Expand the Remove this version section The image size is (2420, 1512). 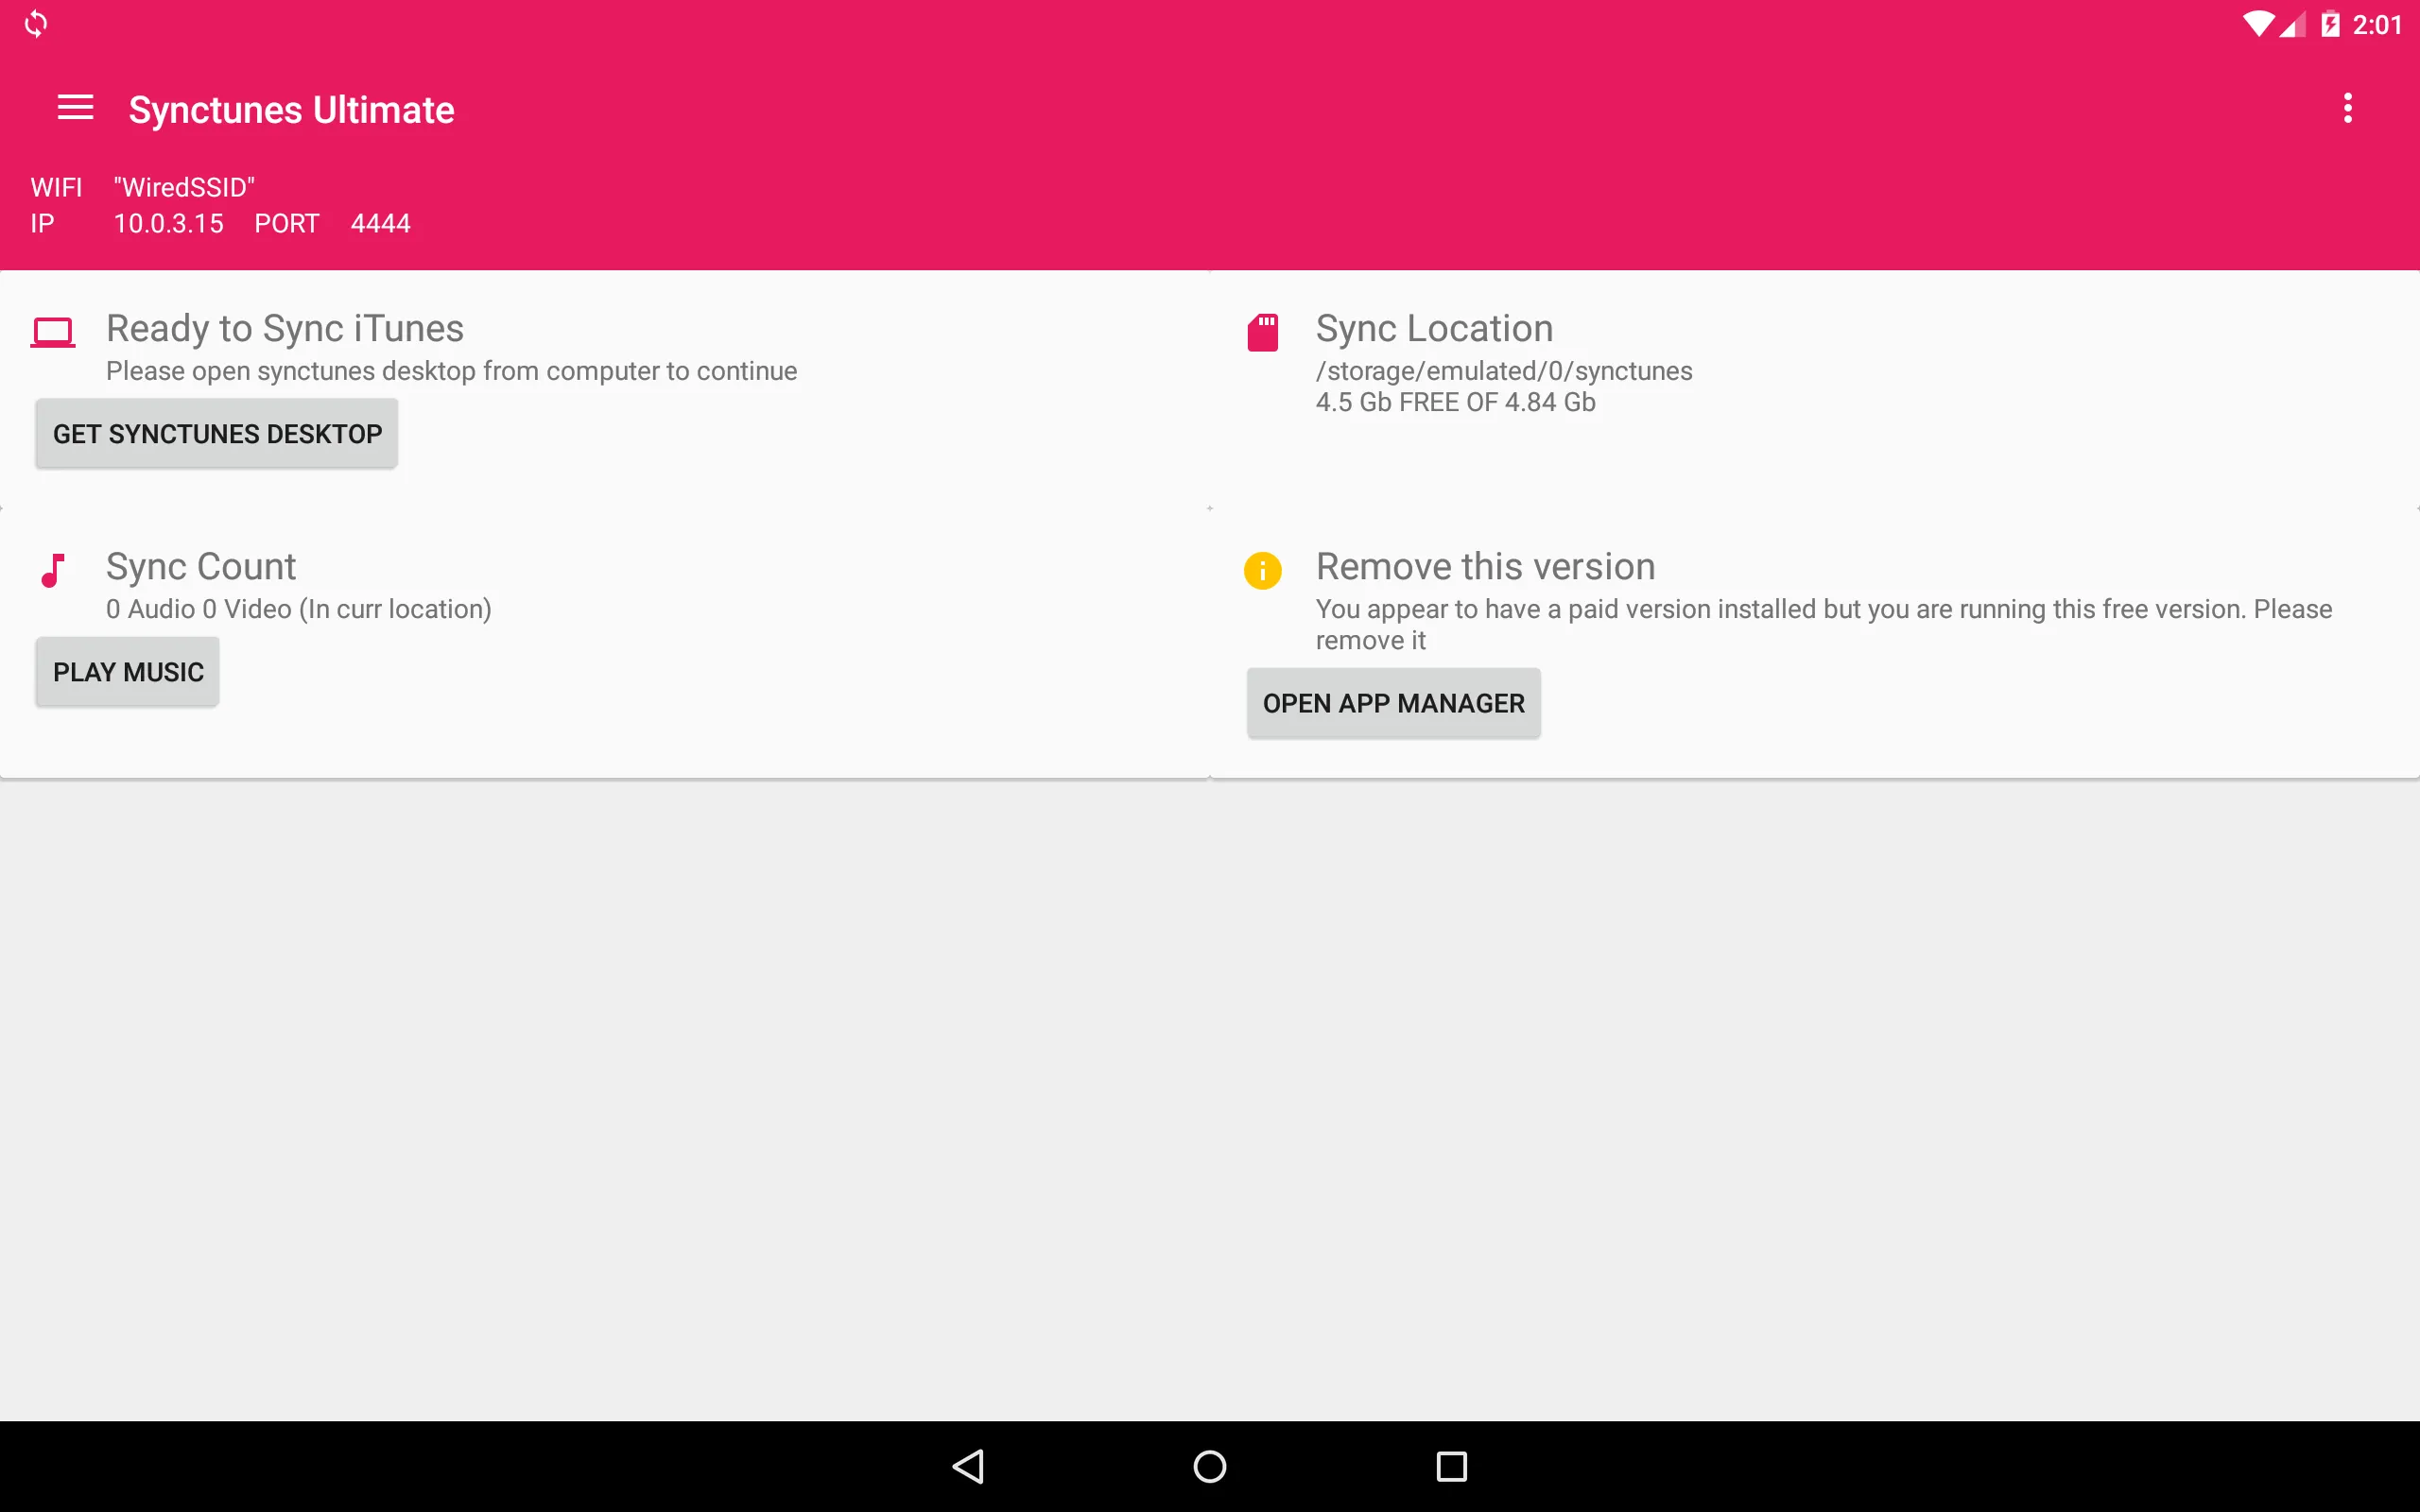click(x=1484, y=564)
